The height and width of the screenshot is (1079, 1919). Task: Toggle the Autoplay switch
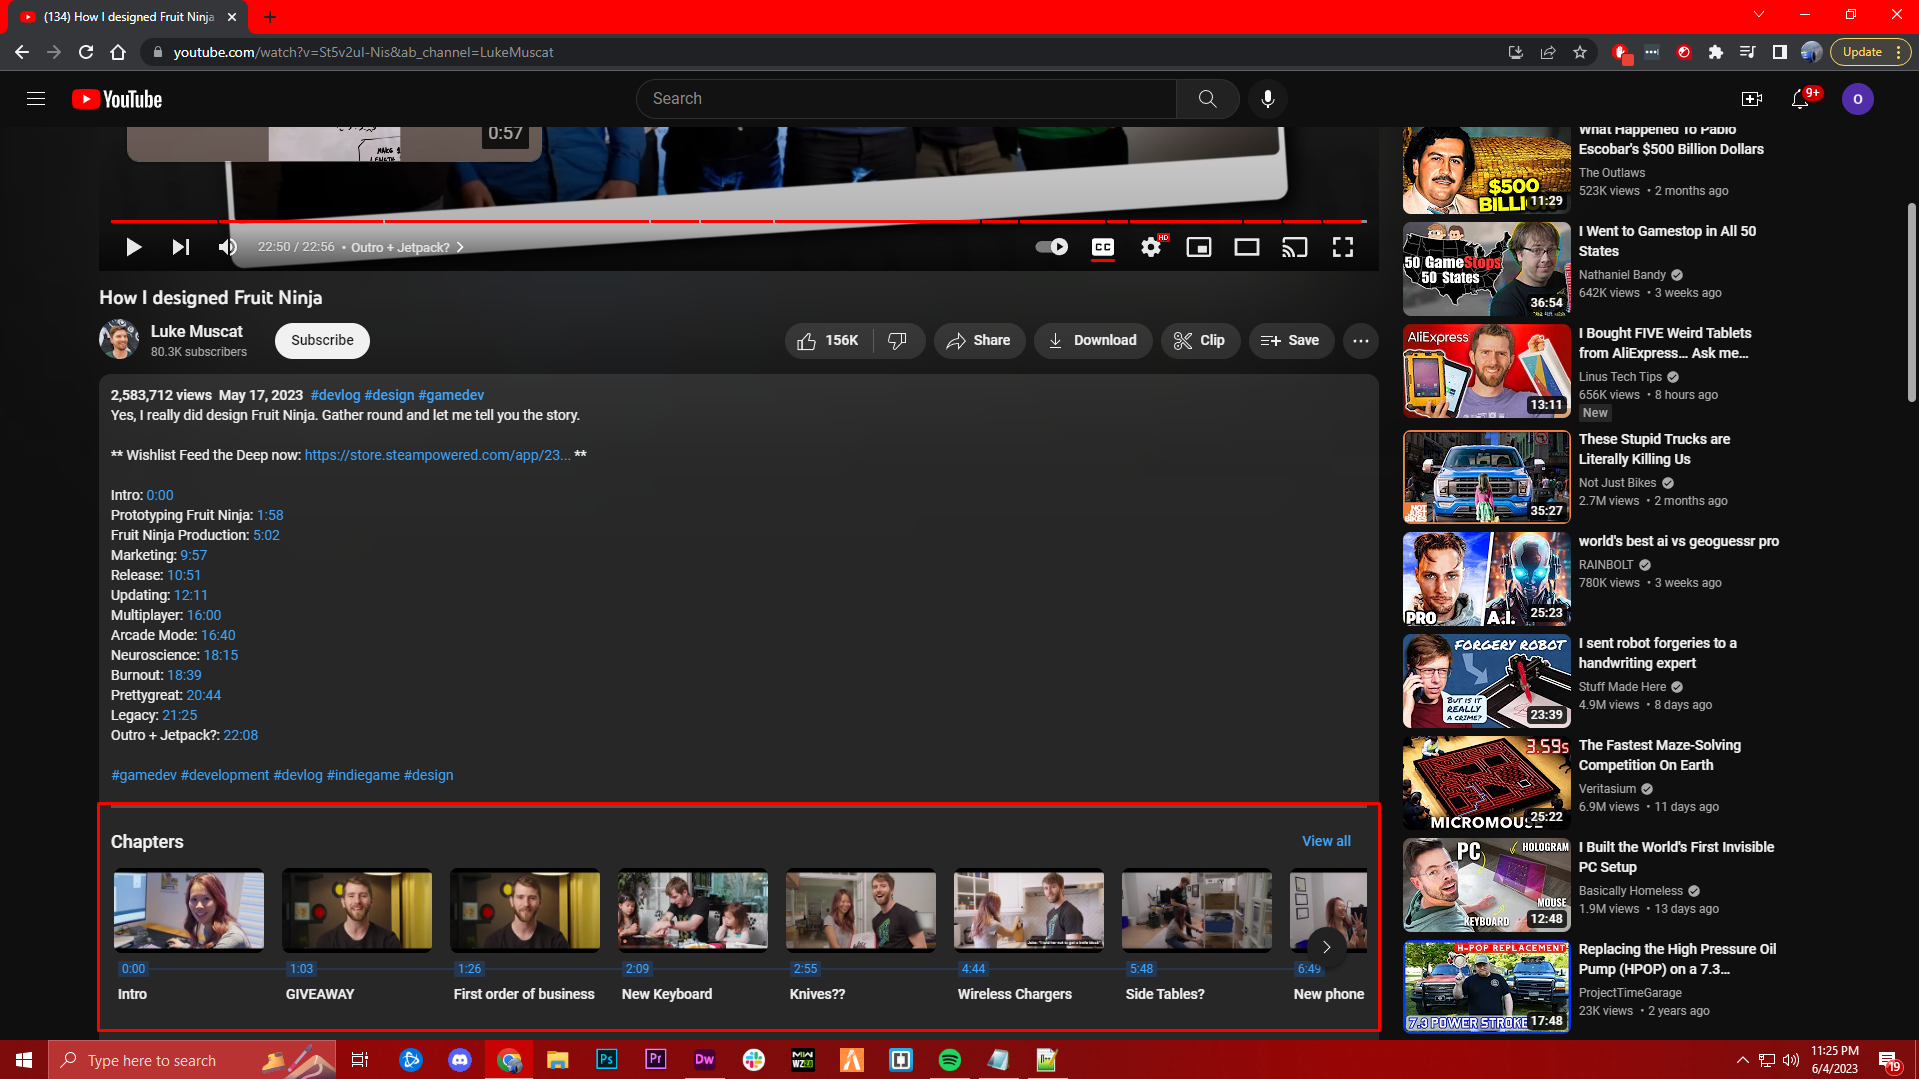1051,247
